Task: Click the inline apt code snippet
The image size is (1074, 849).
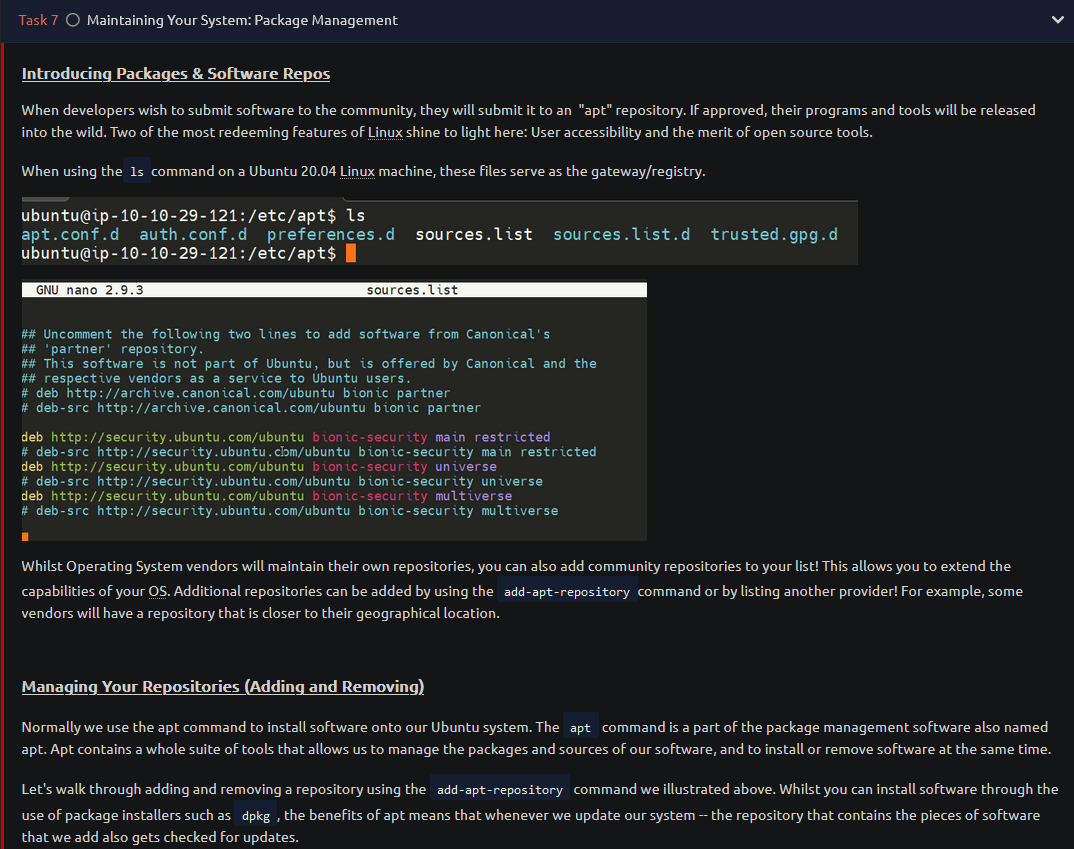Action: [580, 728]
